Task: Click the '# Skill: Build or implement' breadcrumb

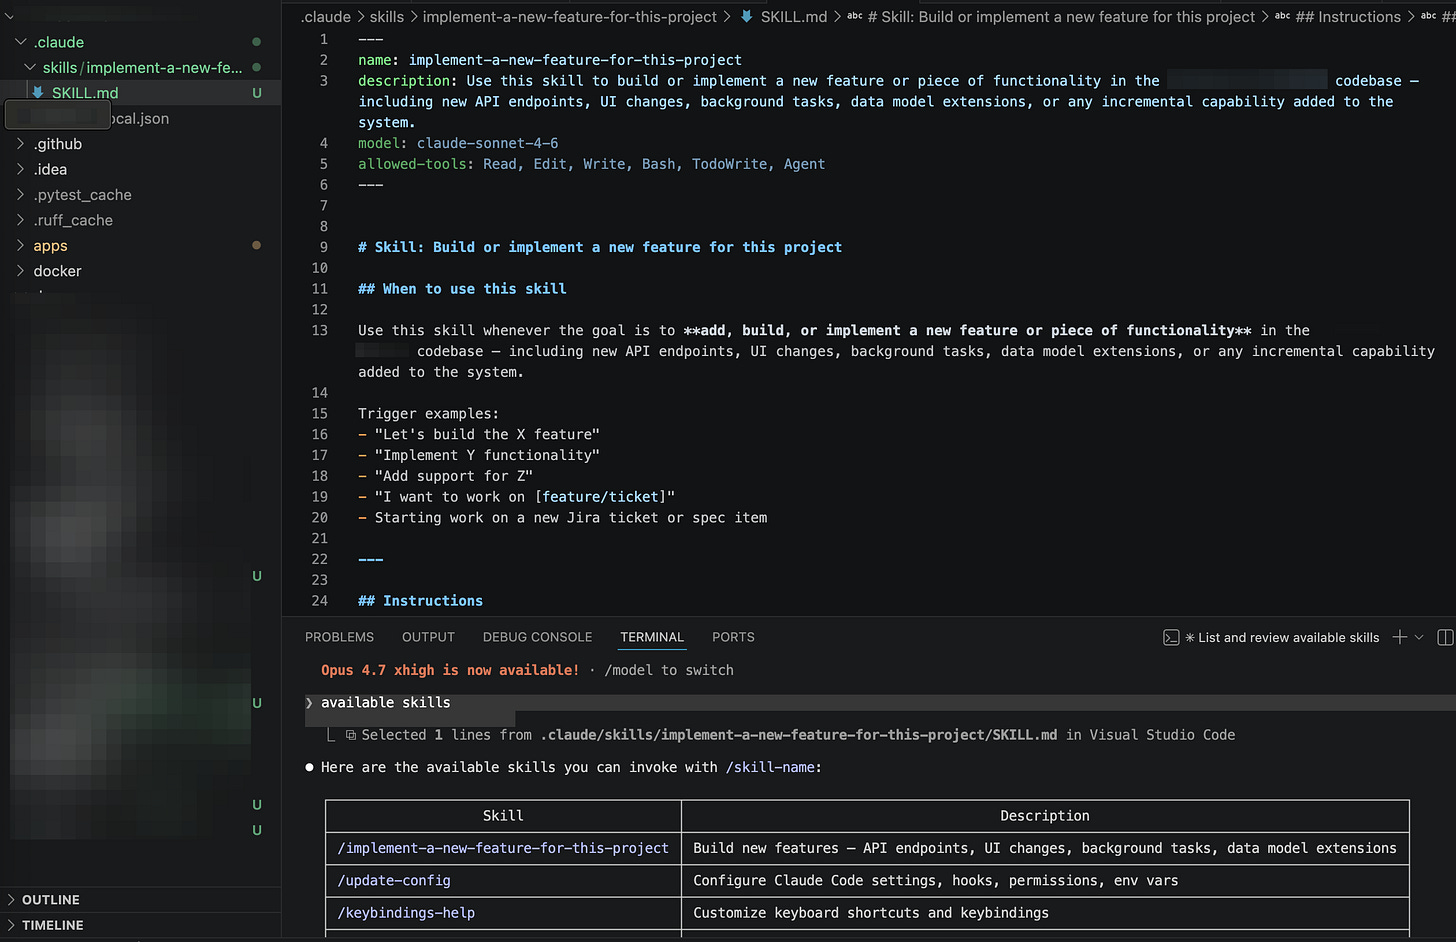Action: [x=1060, y=17]
